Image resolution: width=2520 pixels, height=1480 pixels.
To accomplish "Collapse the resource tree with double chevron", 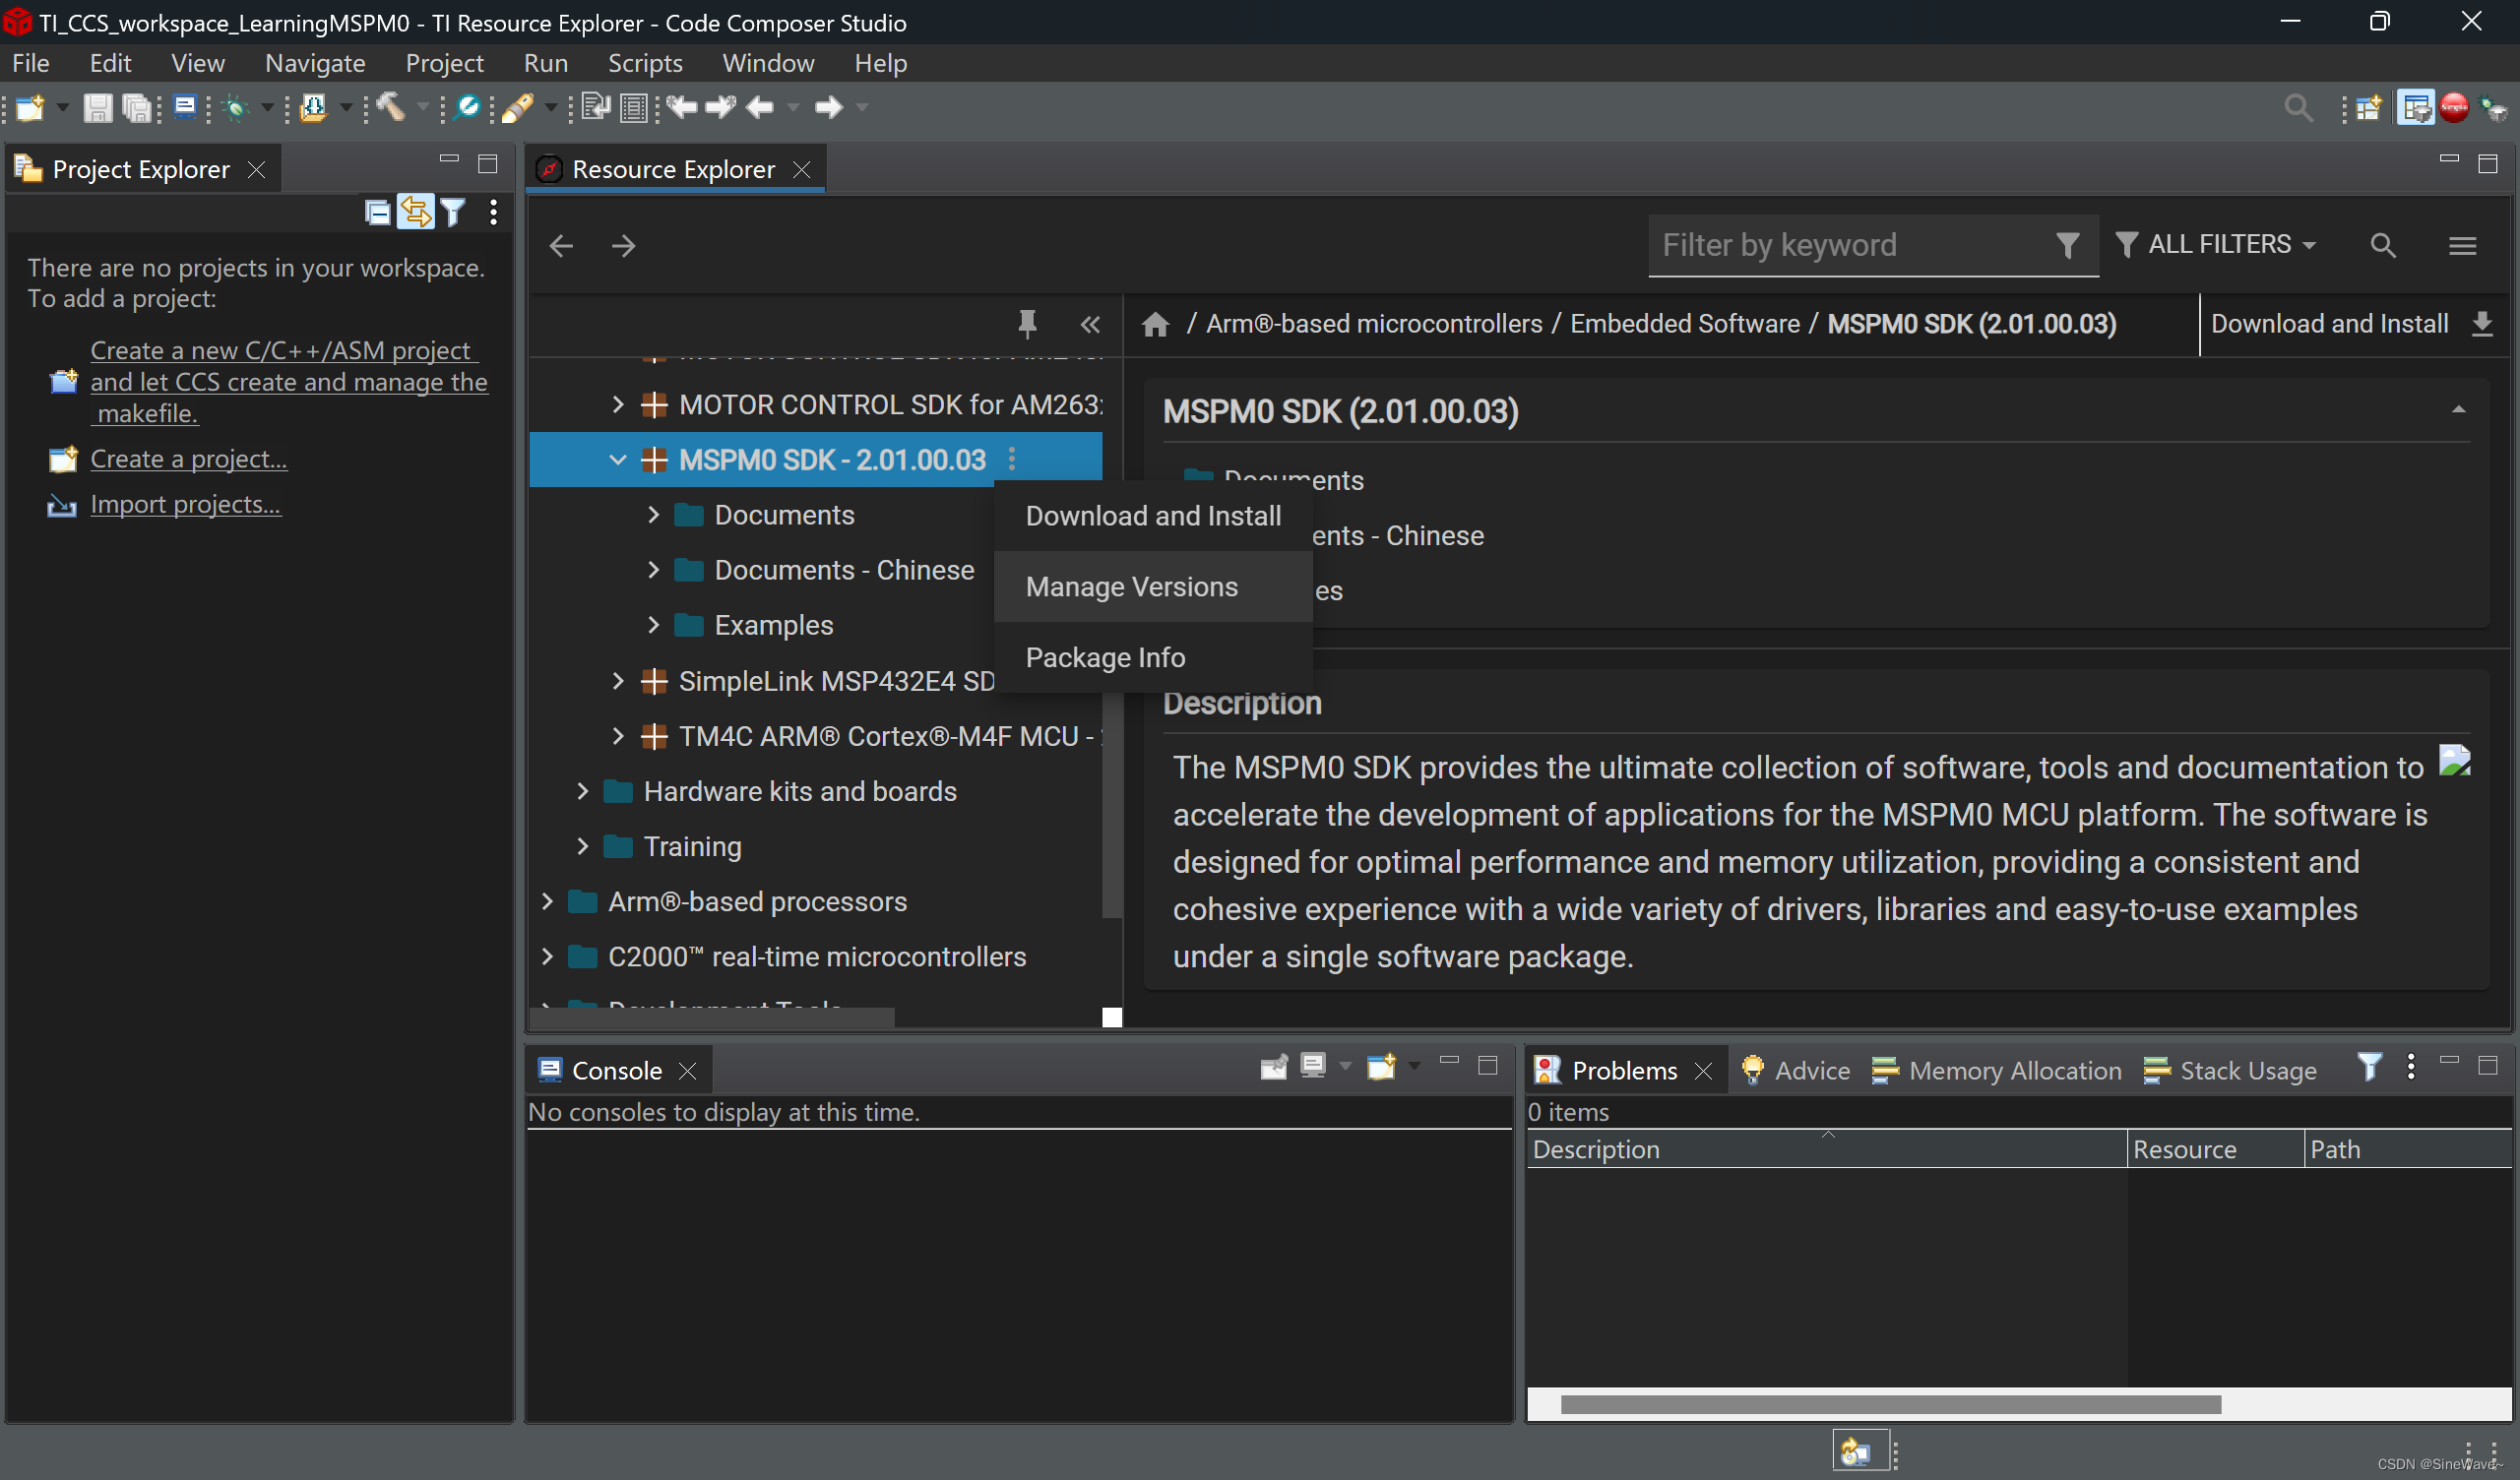I will [1090, 324].
